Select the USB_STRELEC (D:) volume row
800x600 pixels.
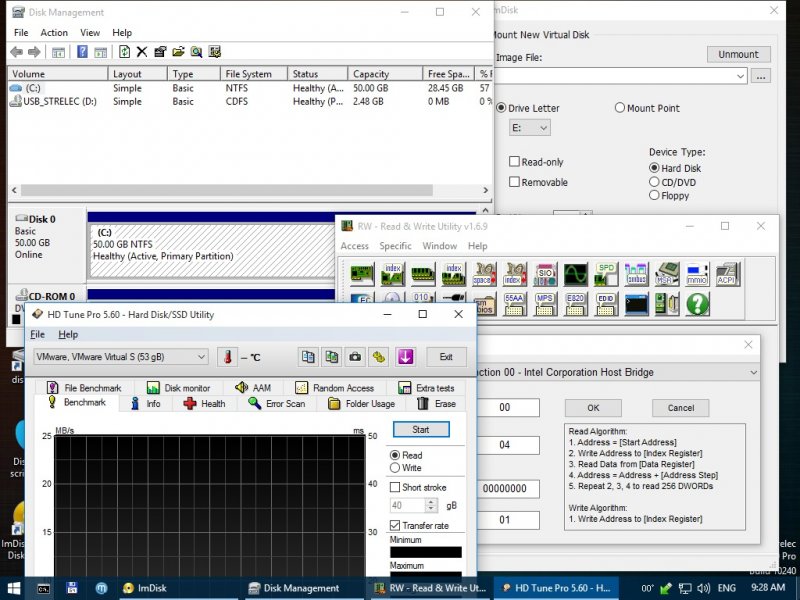250,102
